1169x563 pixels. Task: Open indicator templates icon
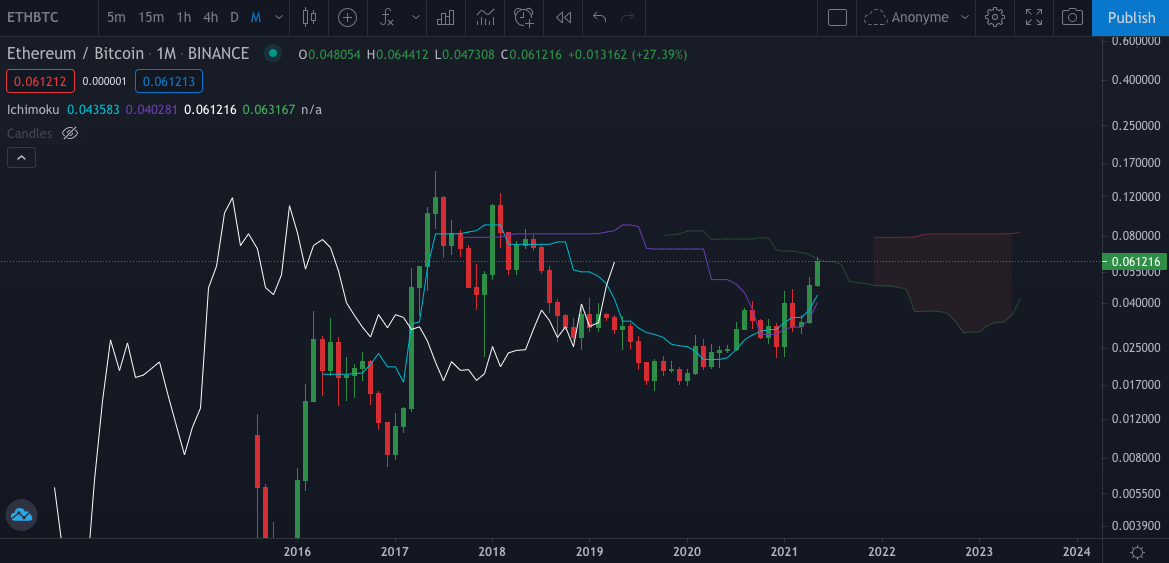tap(485, 17)
